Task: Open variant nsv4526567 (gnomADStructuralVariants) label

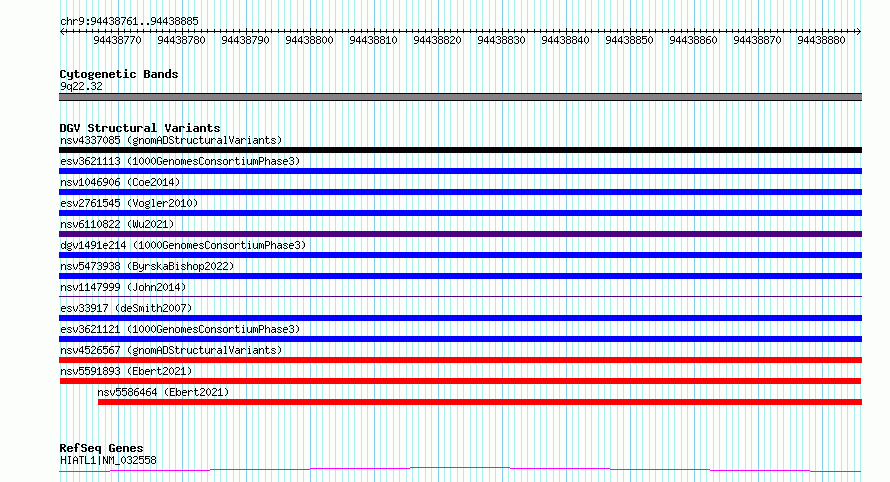Action: coord(171,350)
